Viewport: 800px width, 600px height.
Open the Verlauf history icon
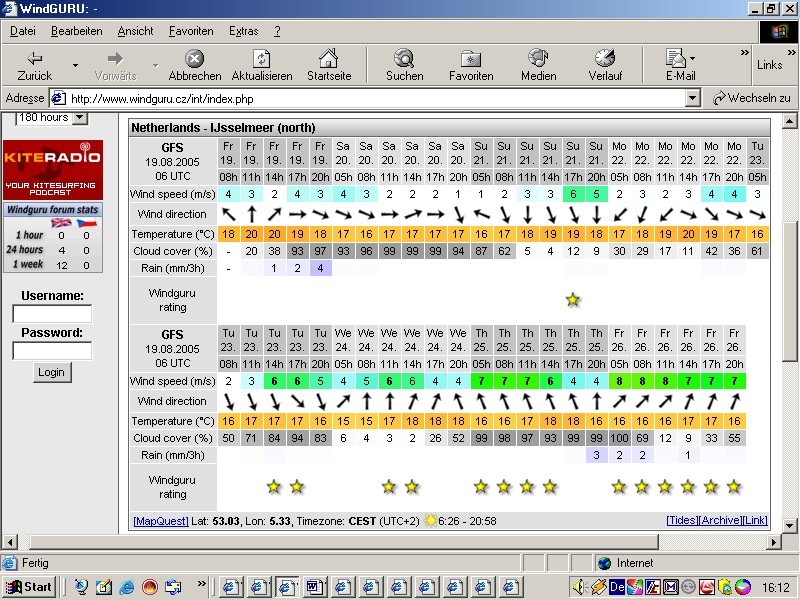[604, 59]
